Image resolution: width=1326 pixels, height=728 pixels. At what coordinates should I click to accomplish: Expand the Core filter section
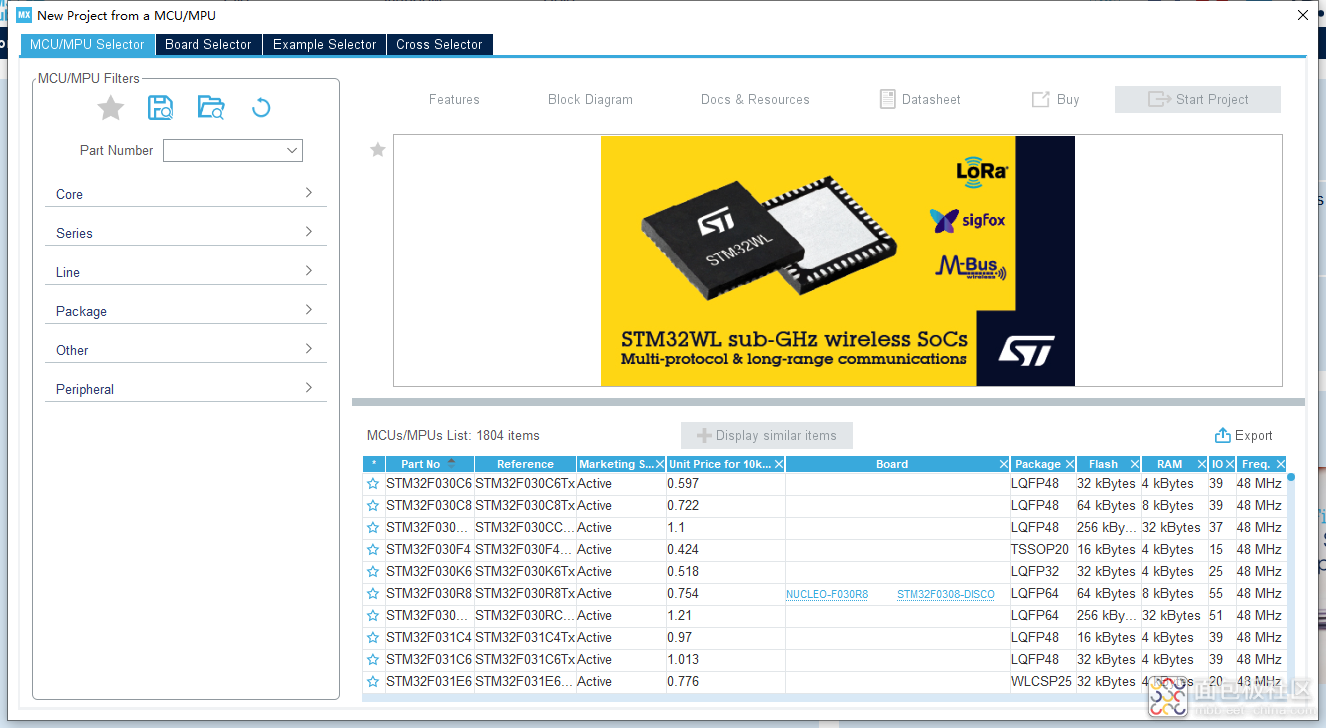click(x=186, y=194)
